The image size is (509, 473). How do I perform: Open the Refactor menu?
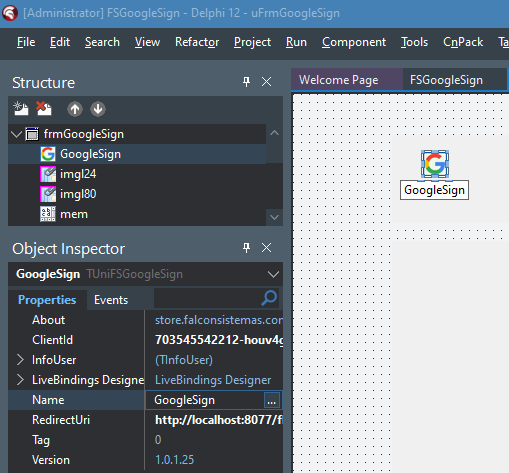tap(197, 42)
